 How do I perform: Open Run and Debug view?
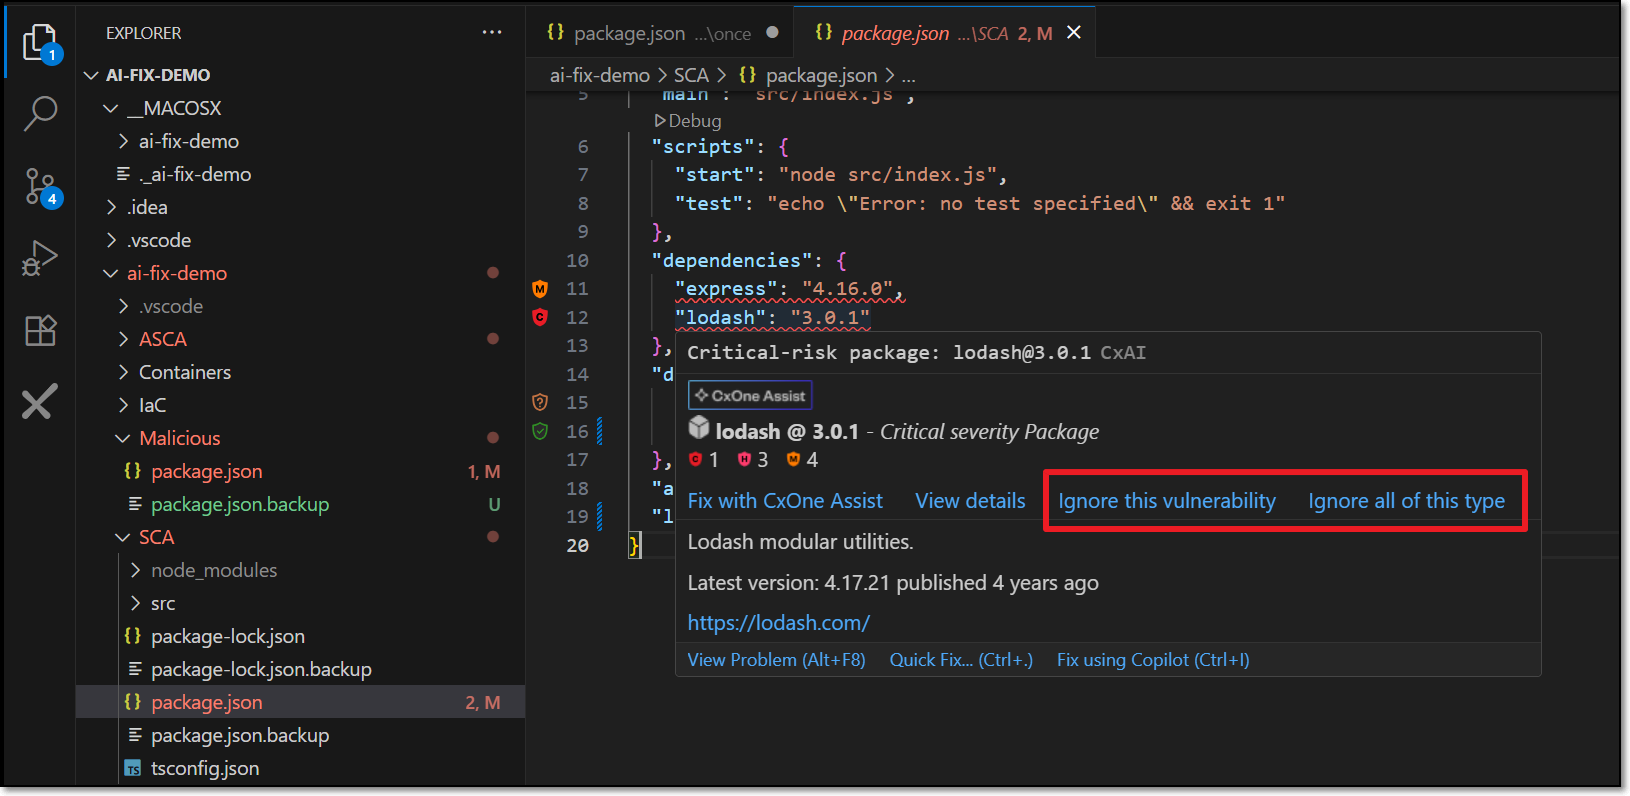tap(40, 258)
